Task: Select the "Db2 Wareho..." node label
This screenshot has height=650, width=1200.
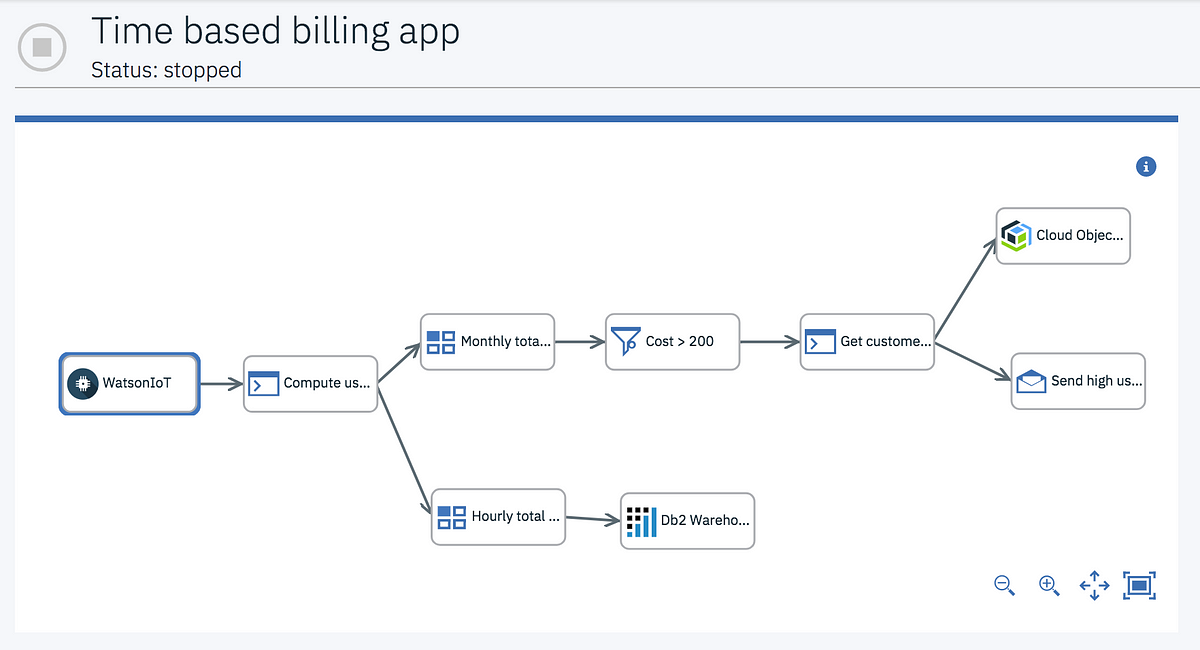Action: point(705,520)
